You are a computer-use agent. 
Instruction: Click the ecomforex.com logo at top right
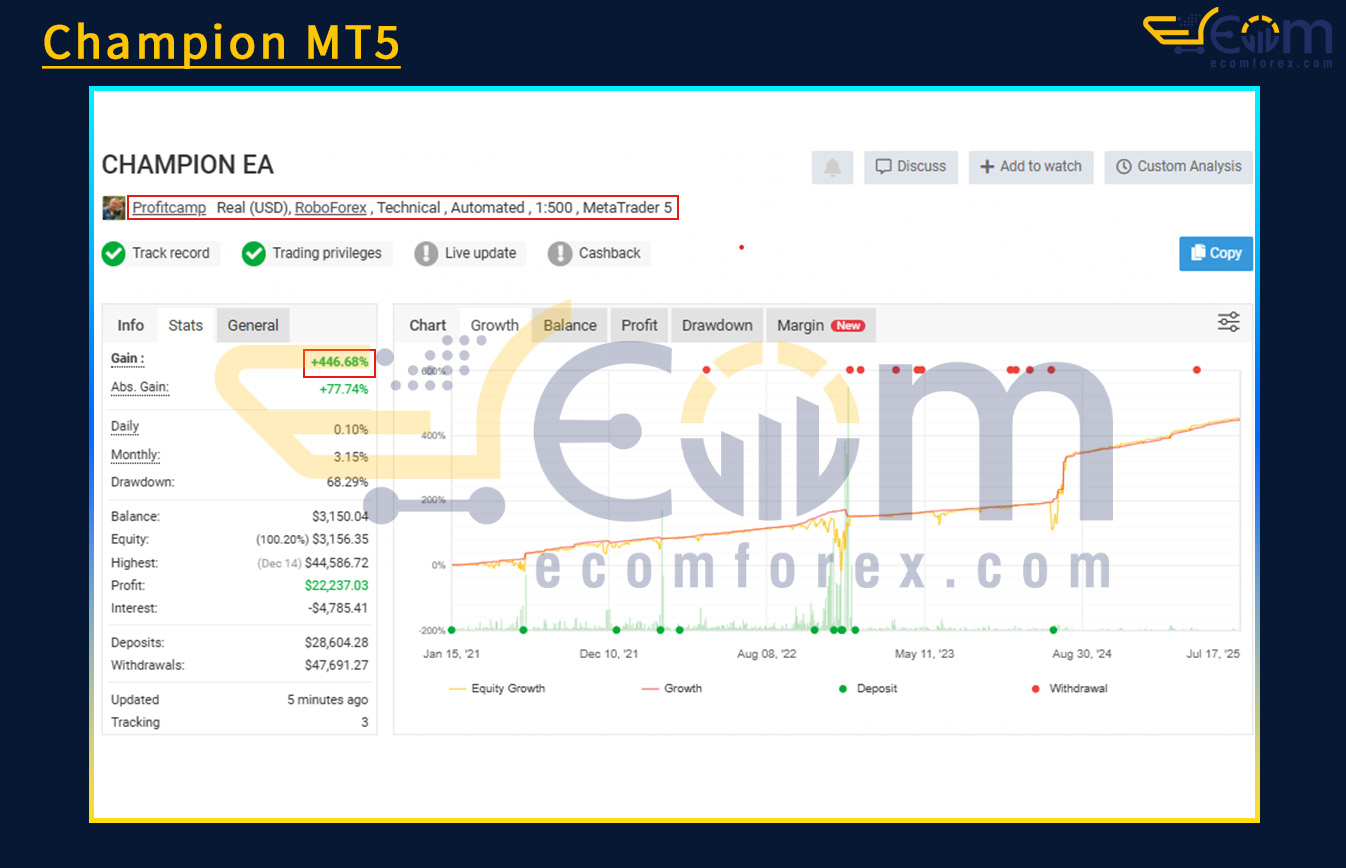coord(1238,38)
